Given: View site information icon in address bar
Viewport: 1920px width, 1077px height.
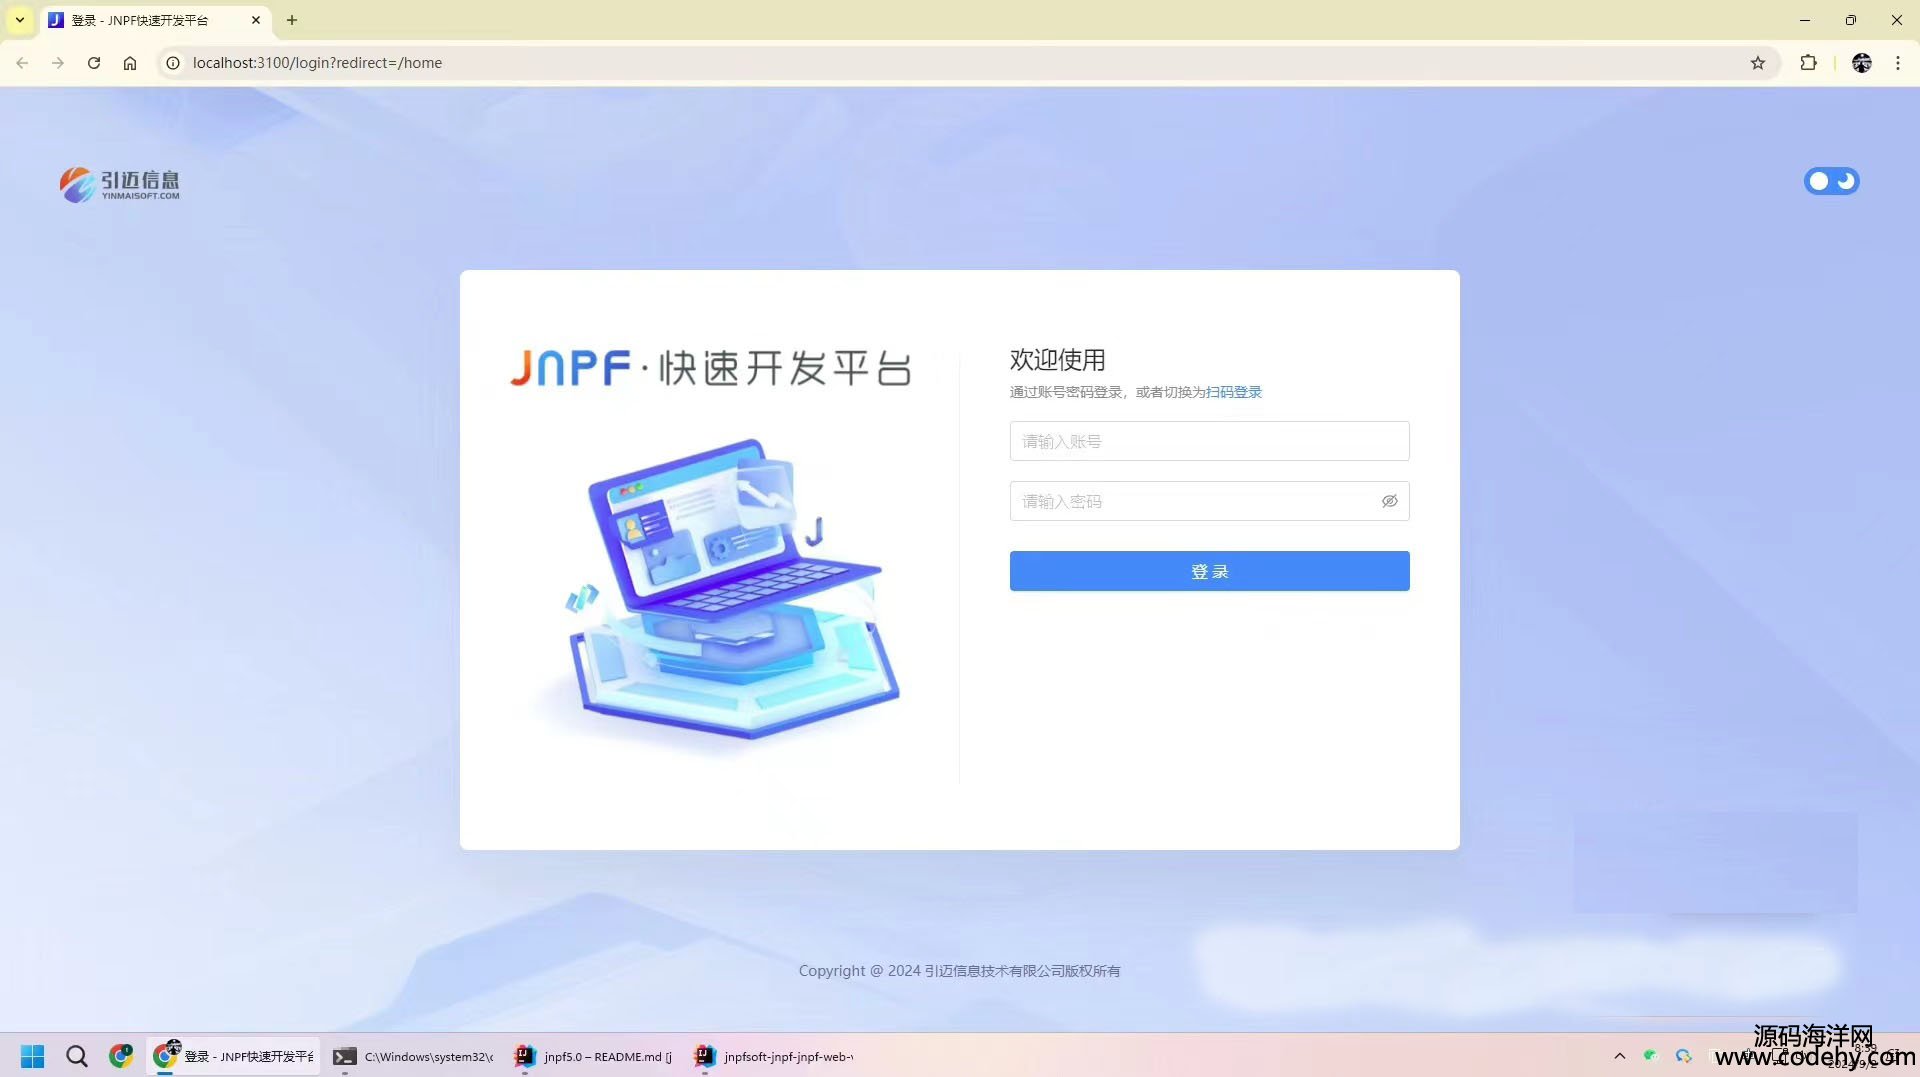Looking at the screenshot, I should (x=173, y=63).
